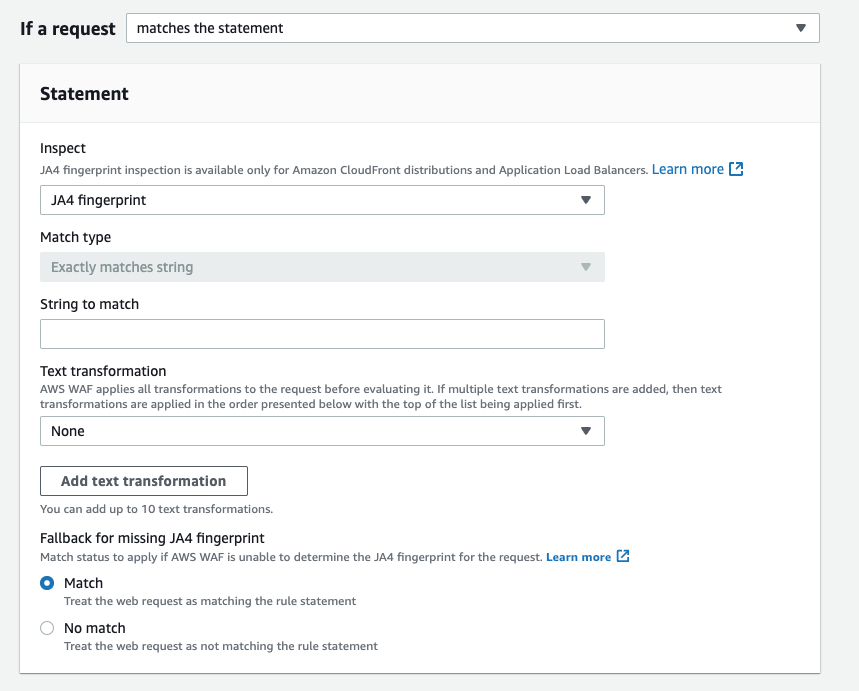859x691 pixels.
Task: Click the Match option label text
Action: click(83, 583)
